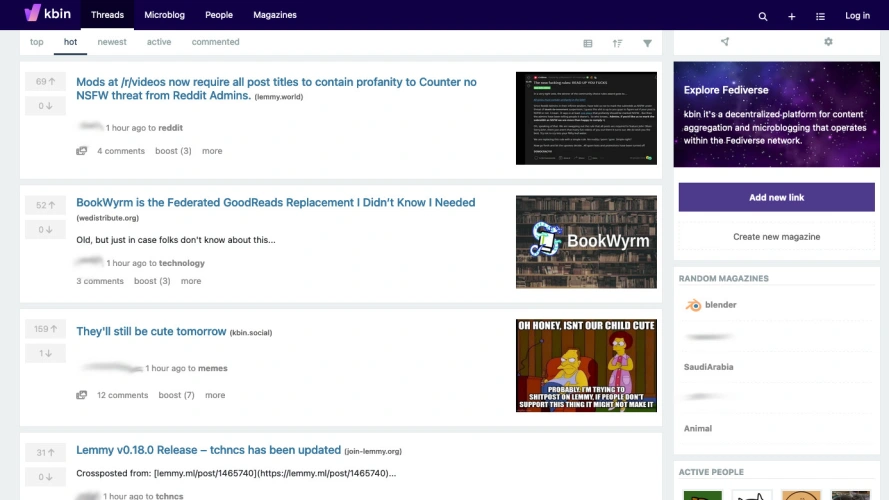The image size is (889, 500).
Task: Open the BookWyrm post thumbnail
Action: 586,242
